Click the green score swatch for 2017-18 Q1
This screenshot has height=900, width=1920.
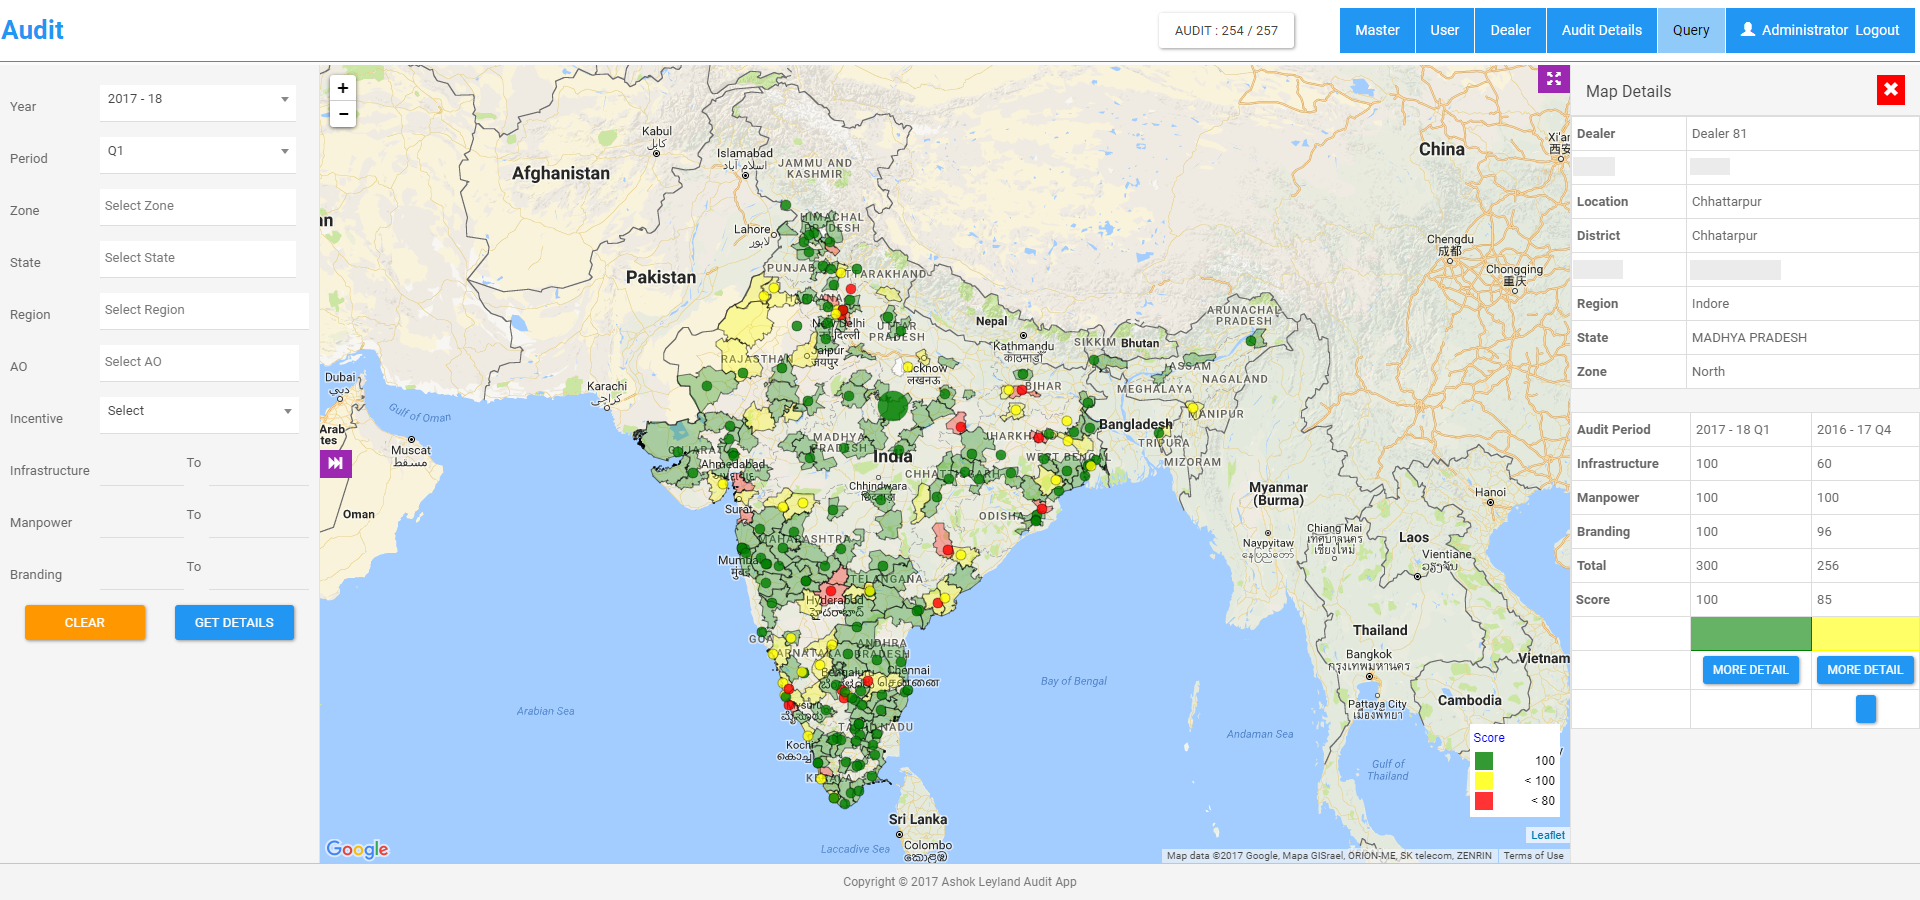1750,634
